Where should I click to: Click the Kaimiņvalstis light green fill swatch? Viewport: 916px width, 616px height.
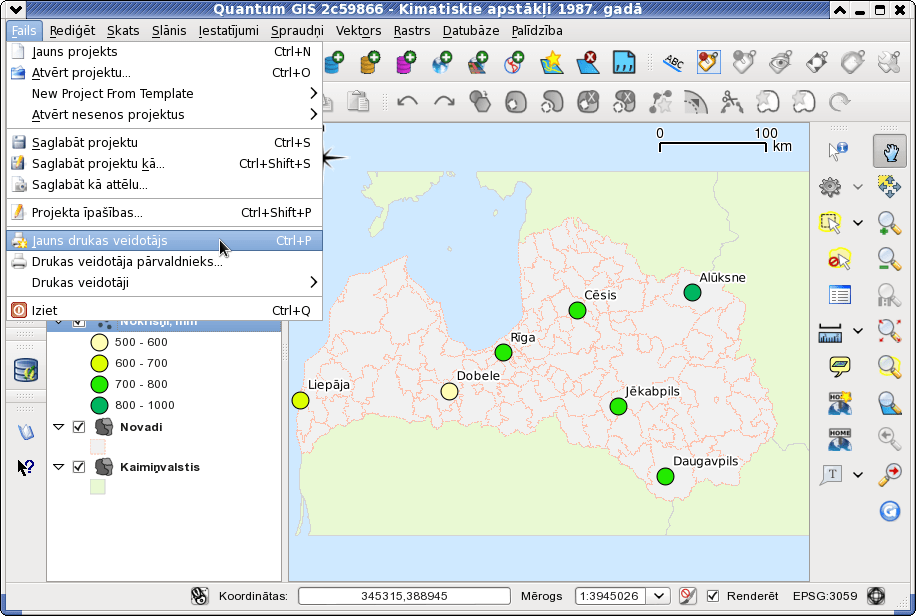98,487
